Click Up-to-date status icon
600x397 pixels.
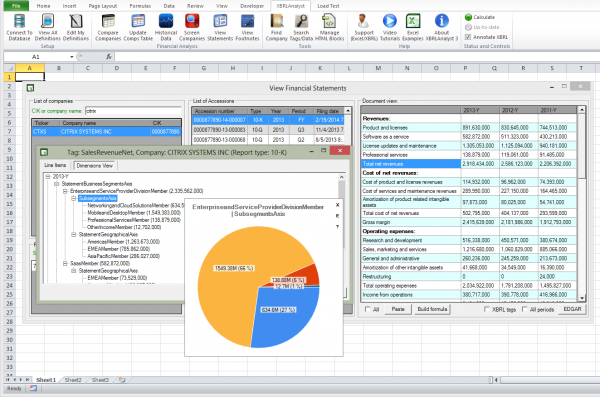coord(468,27)
